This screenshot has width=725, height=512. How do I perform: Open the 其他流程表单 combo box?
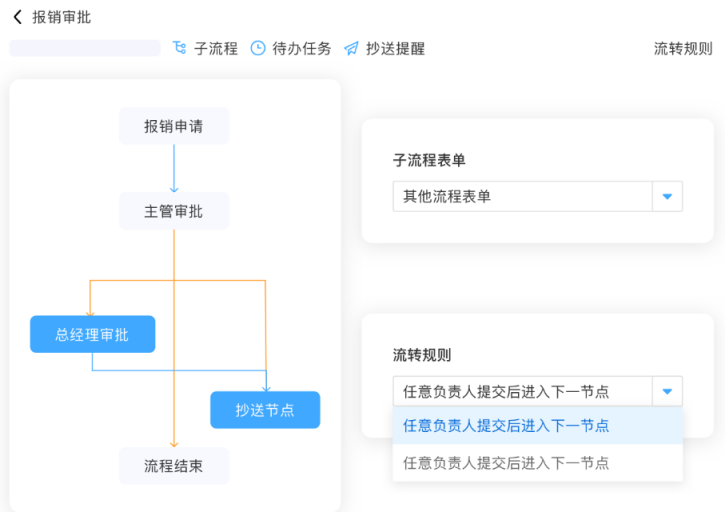(x=522, y=197)
